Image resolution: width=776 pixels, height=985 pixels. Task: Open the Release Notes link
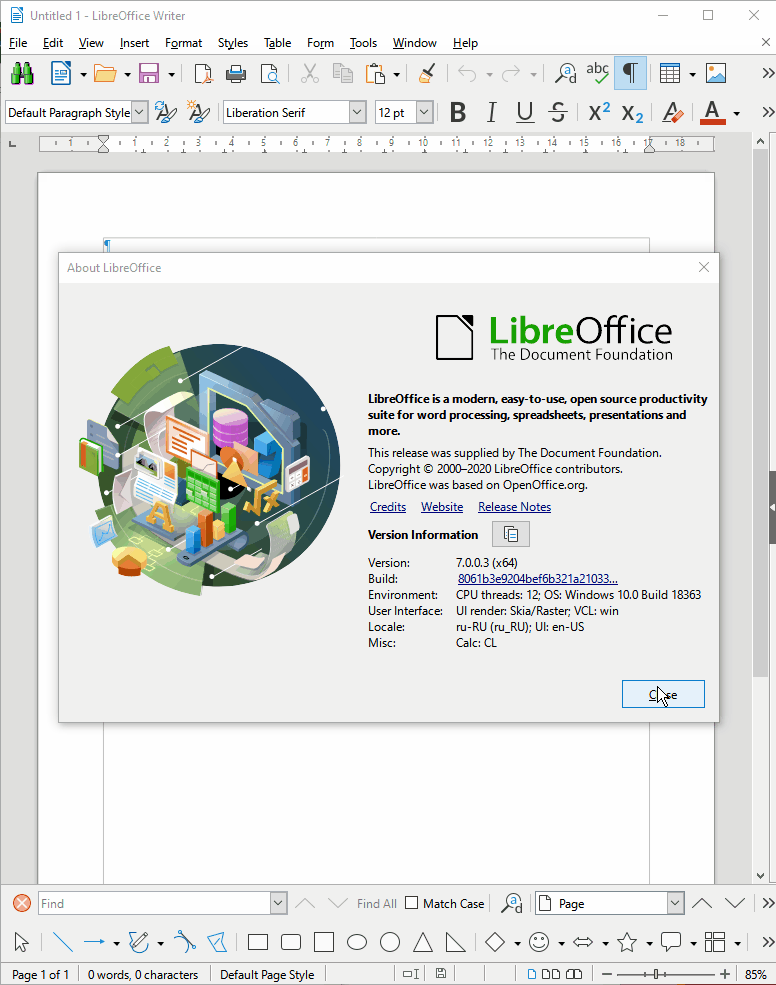(515, 507)
